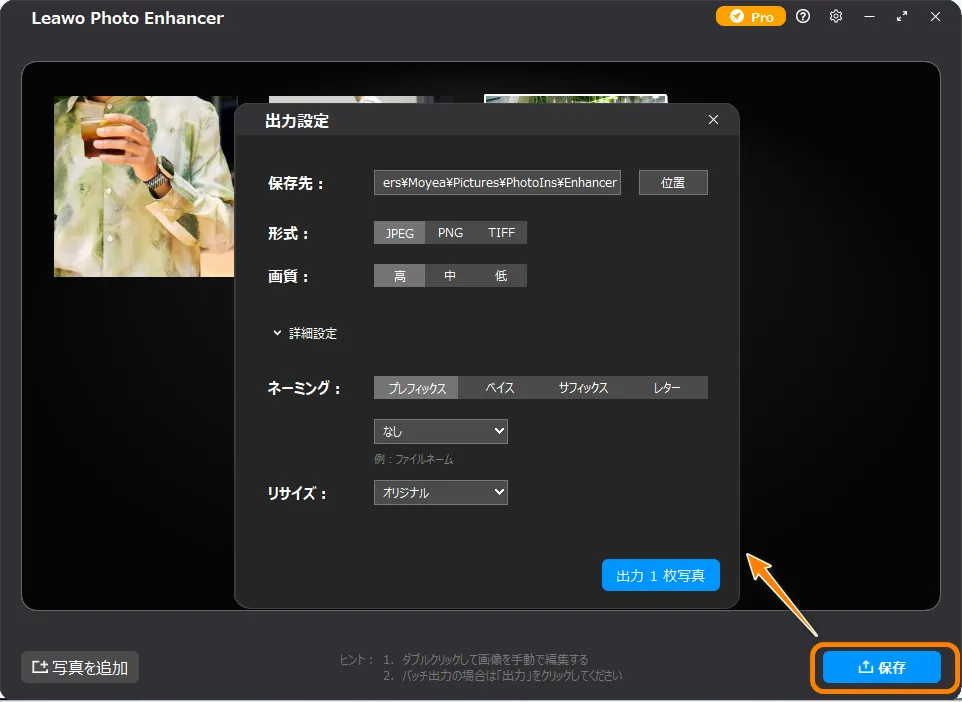Click the orange Pro upgrade badge

[x=751, y=17]
